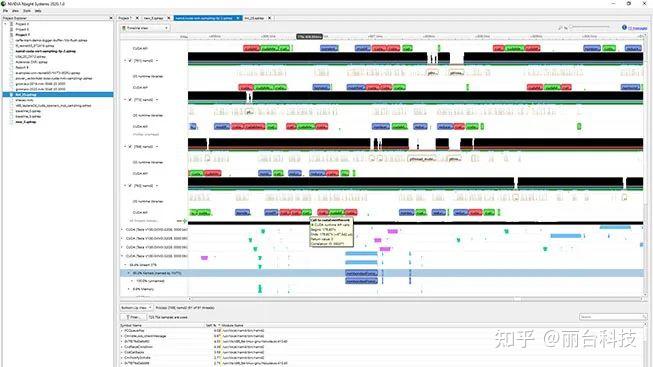
Task: Collapse the topmost namd2 thread row
Action: click(x=125, y=61)
